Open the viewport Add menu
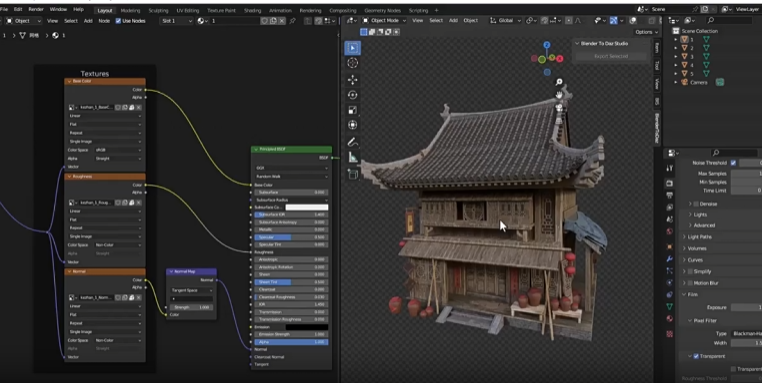 (453, 20)
